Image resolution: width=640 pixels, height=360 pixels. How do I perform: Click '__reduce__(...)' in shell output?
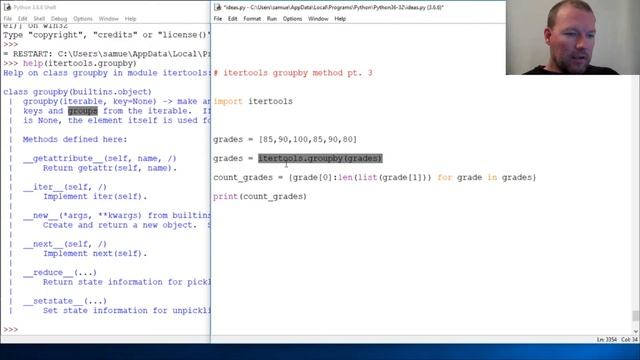pos(60,273)
